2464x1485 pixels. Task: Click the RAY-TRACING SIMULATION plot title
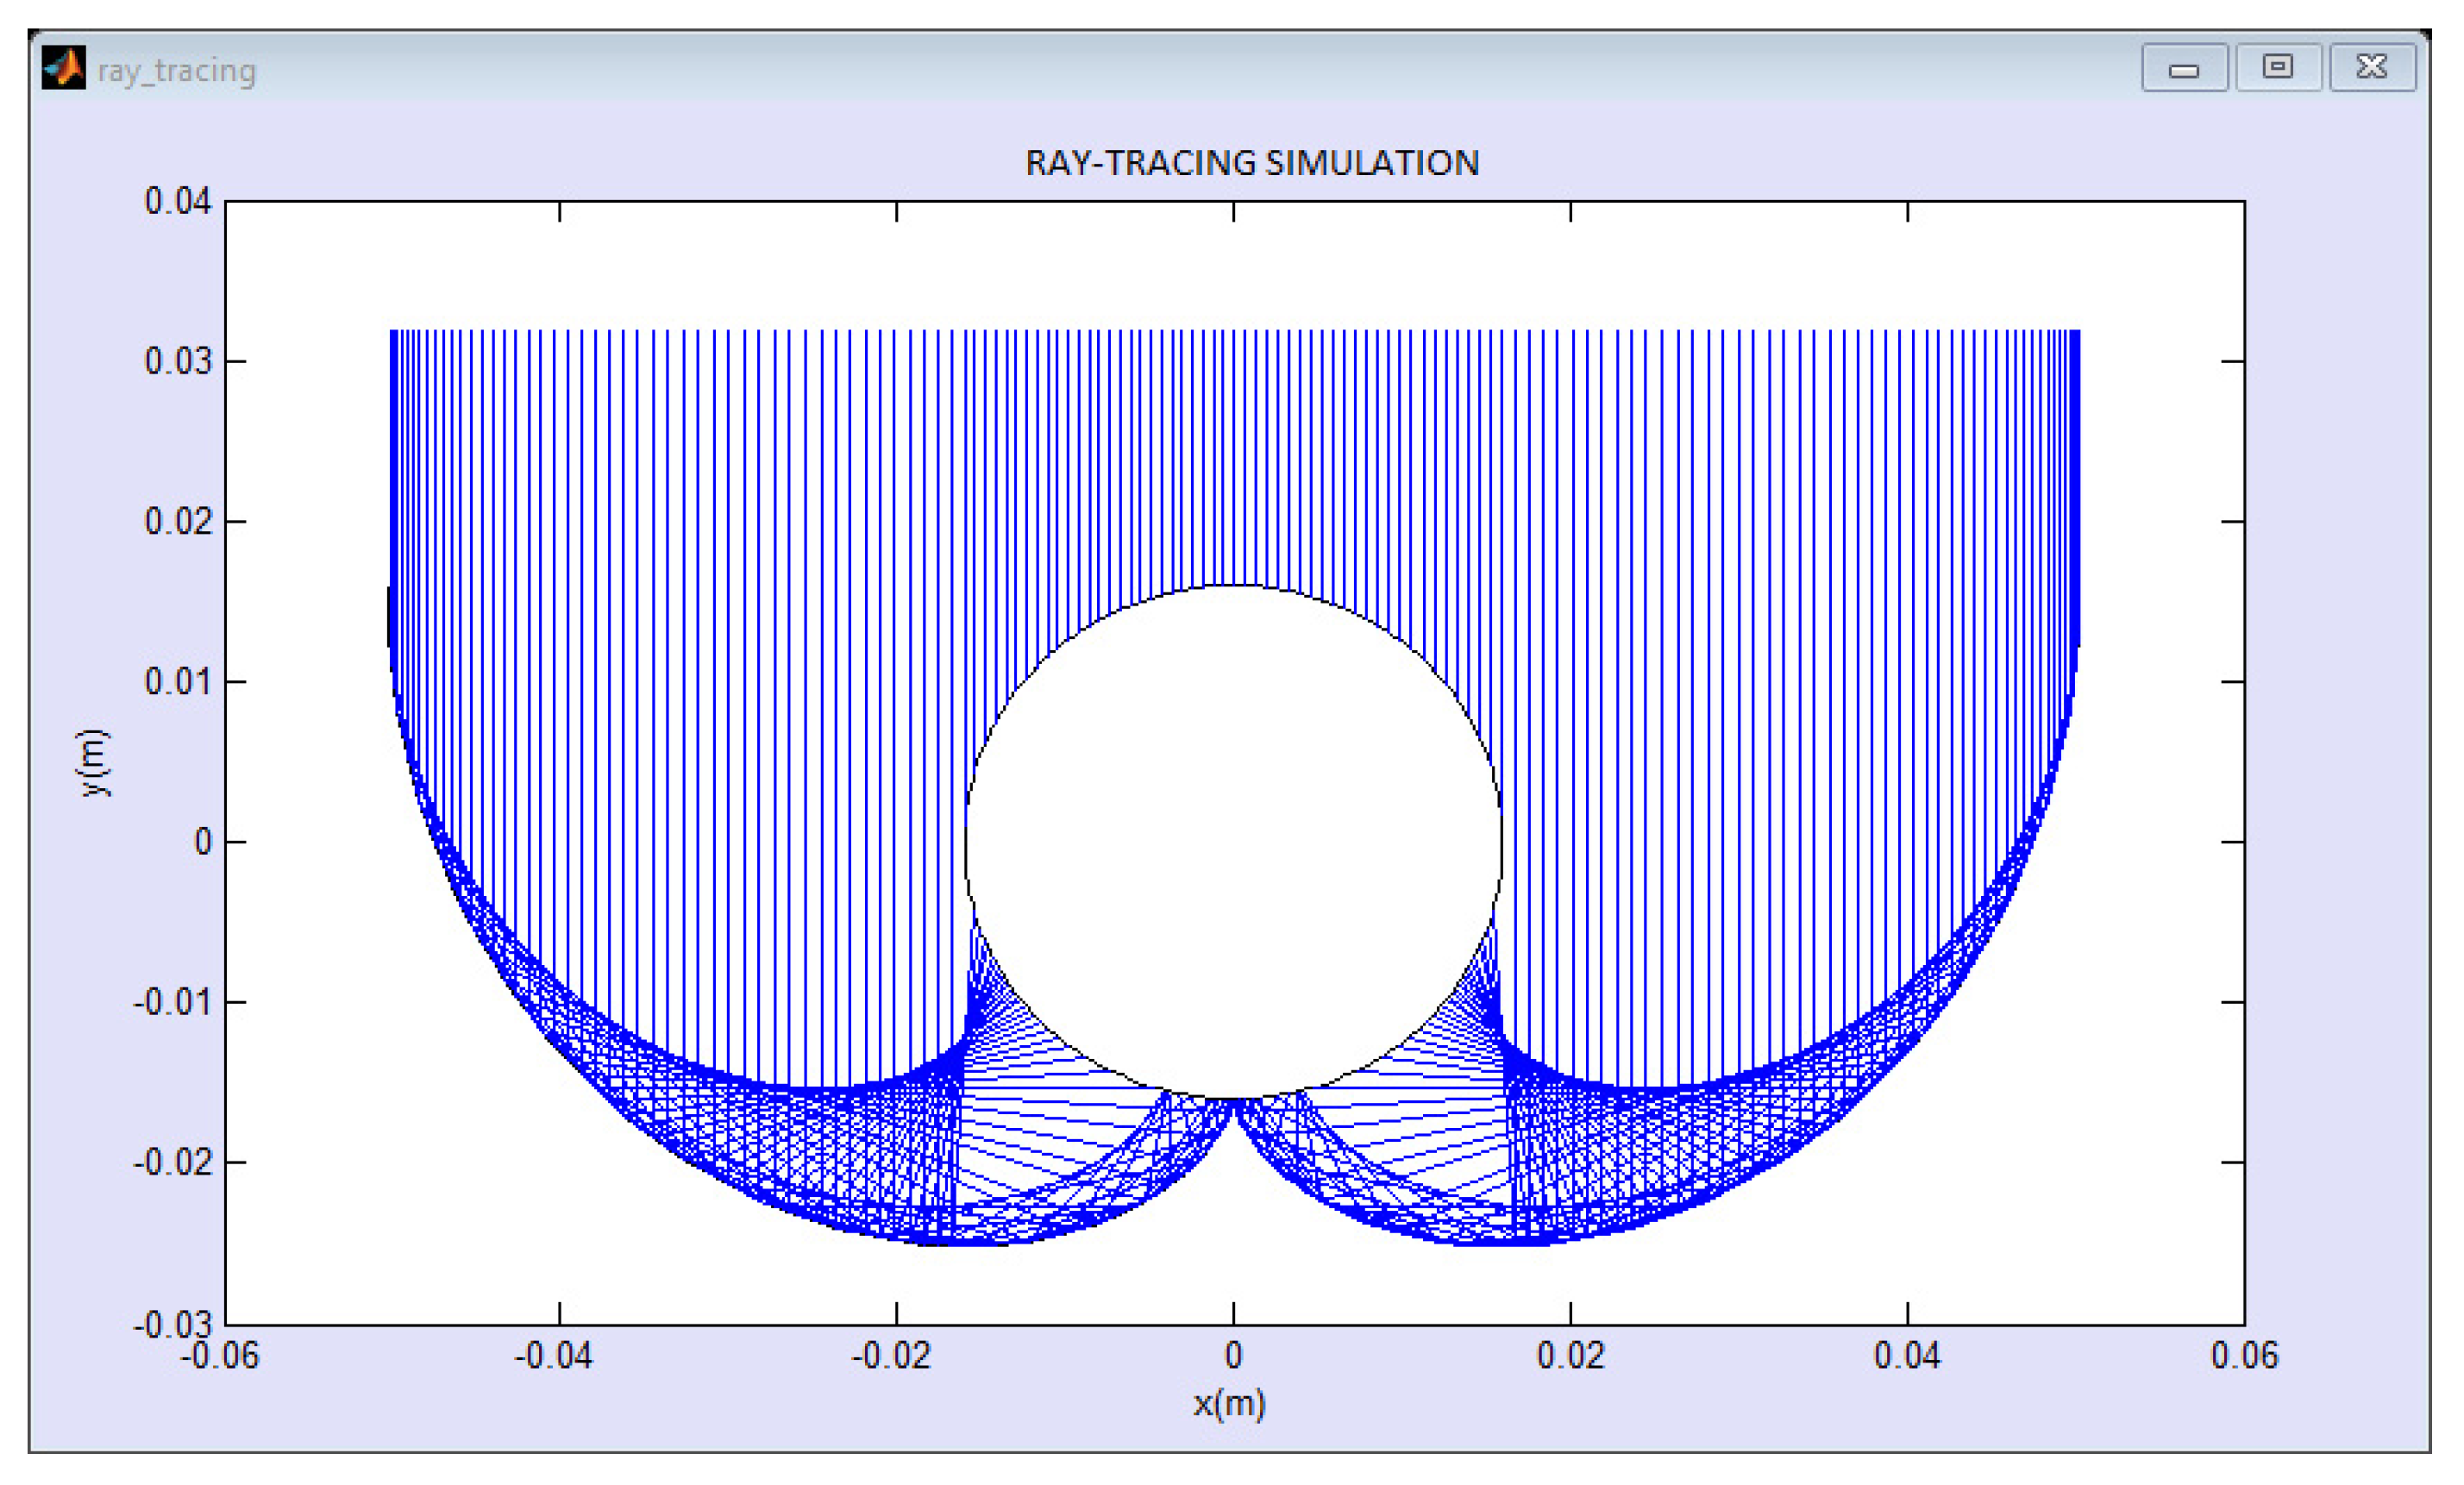click(x=1251, y=163)
